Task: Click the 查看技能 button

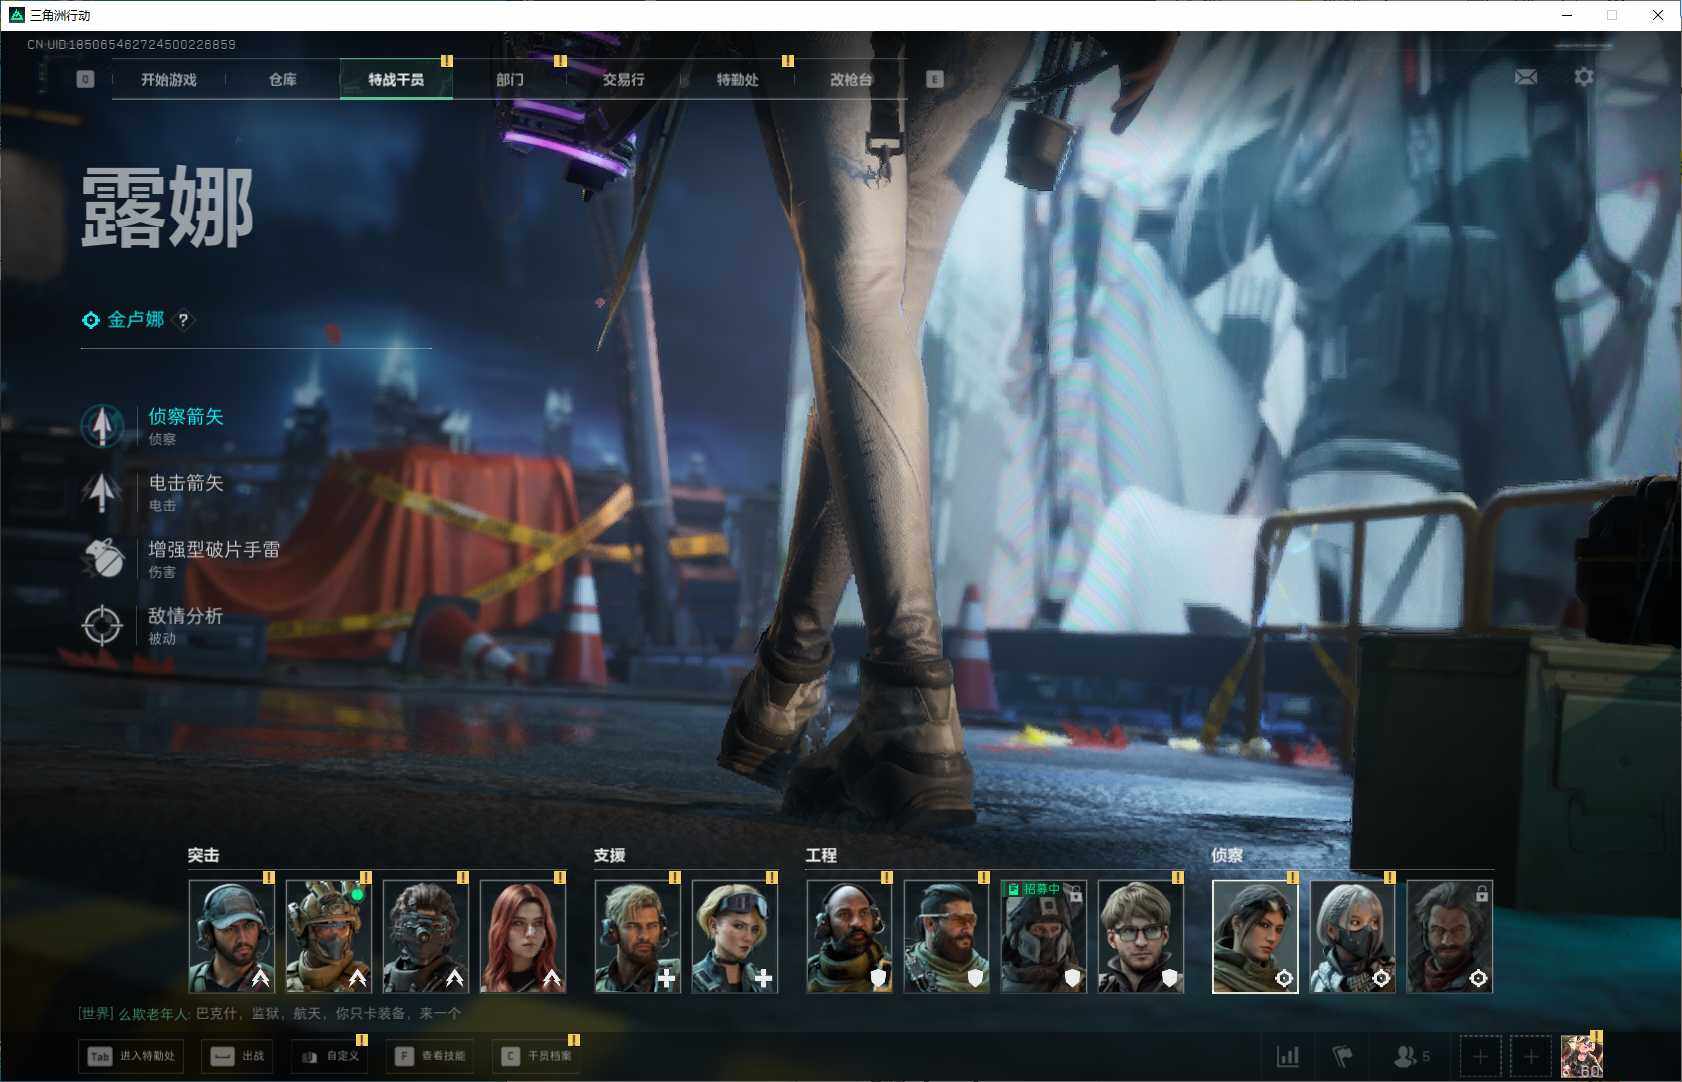Action: 430,1056
